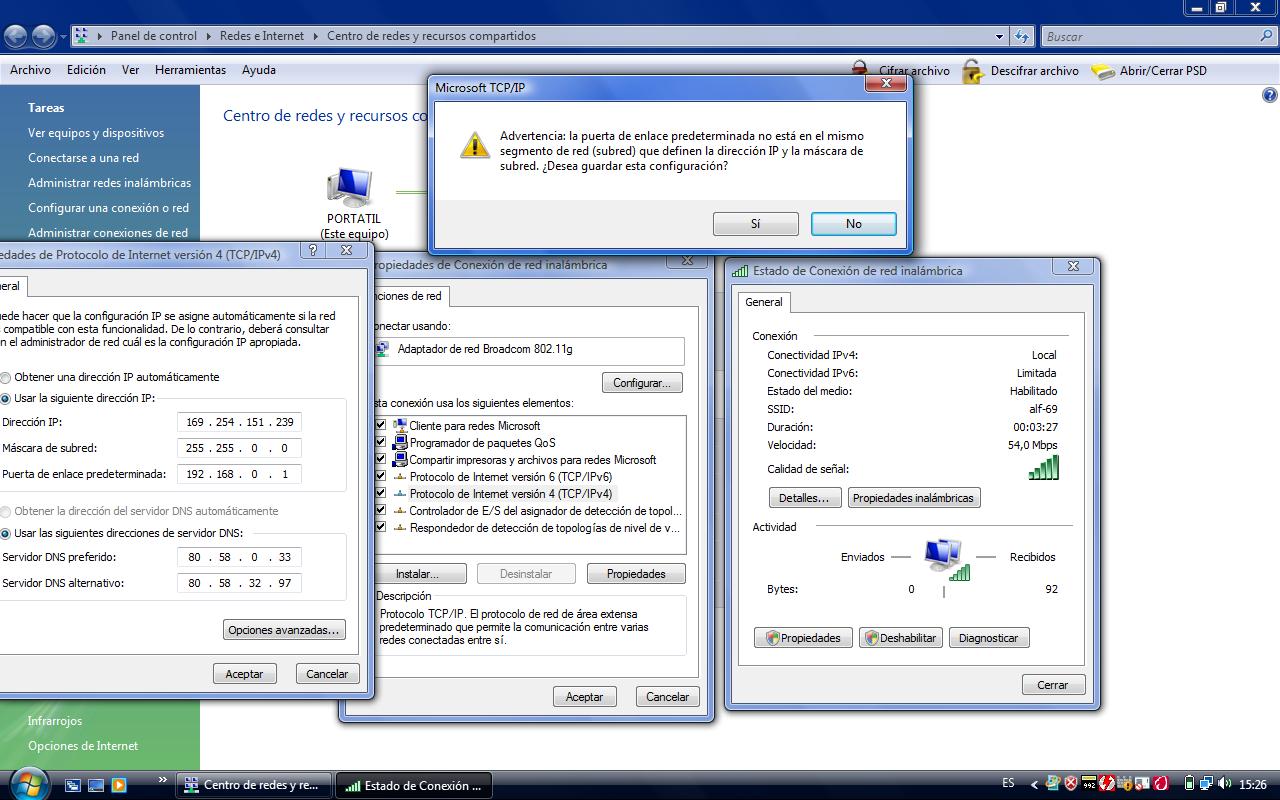Viewport: 1280px width, 800px height.
Task: Select Obtener una dirección IP automáticamente
Action: [x=6, y=378]
